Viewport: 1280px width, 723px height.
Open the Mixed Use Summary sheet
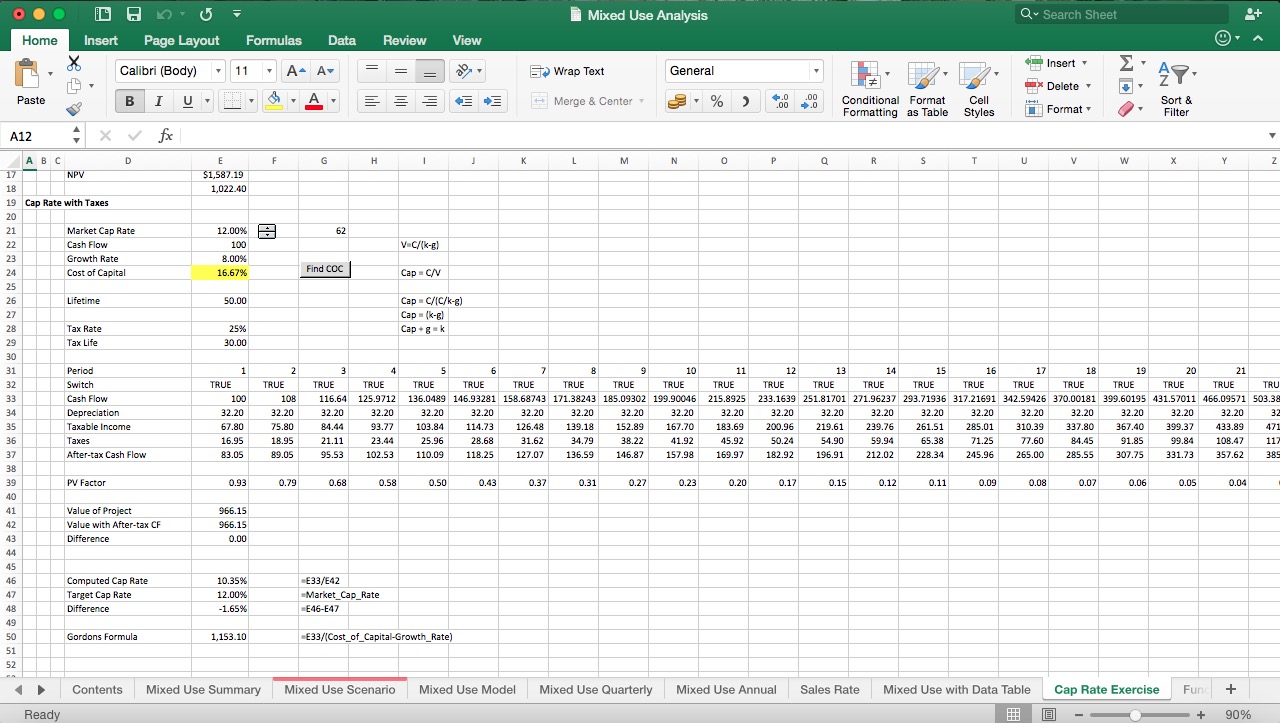tap(203, 689)
